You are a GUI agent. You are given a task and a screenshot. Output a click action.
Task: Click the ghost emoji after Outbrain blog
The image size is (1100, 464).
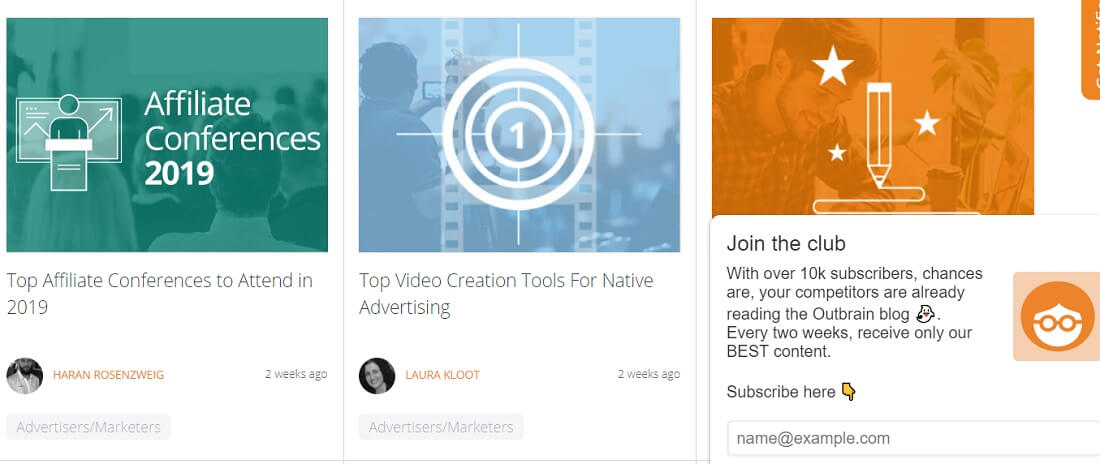tap(926, 313)
